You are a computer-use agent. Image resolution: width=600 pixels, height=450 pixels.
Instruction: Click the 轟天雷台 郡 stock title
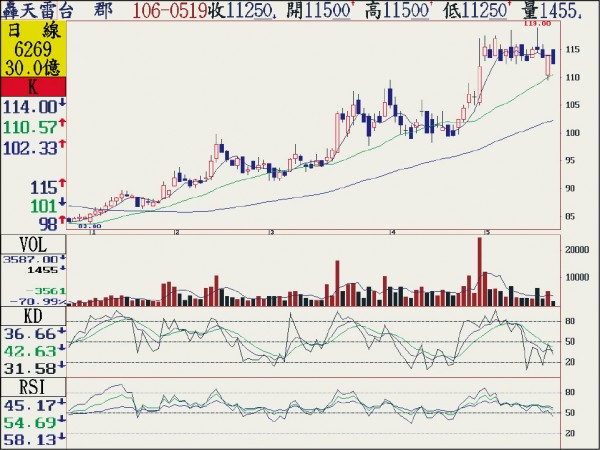pyautogui.click(x=57, y=10)
